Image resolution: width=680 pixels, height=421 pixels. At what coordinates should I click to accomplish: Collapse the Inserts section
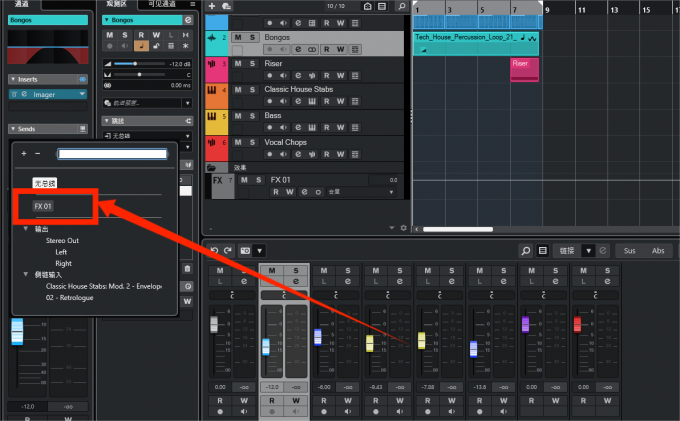[13, 79]
